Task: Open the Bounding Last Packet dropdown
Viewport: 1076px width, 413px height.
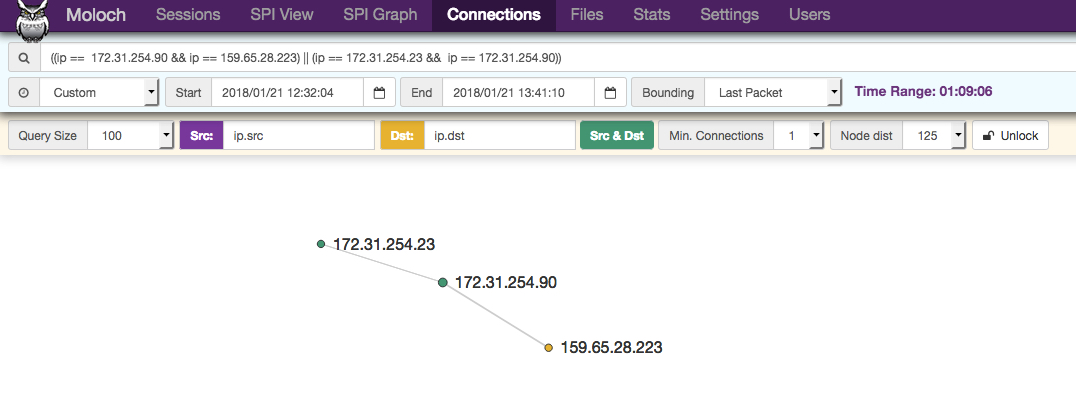Action: 773,93
